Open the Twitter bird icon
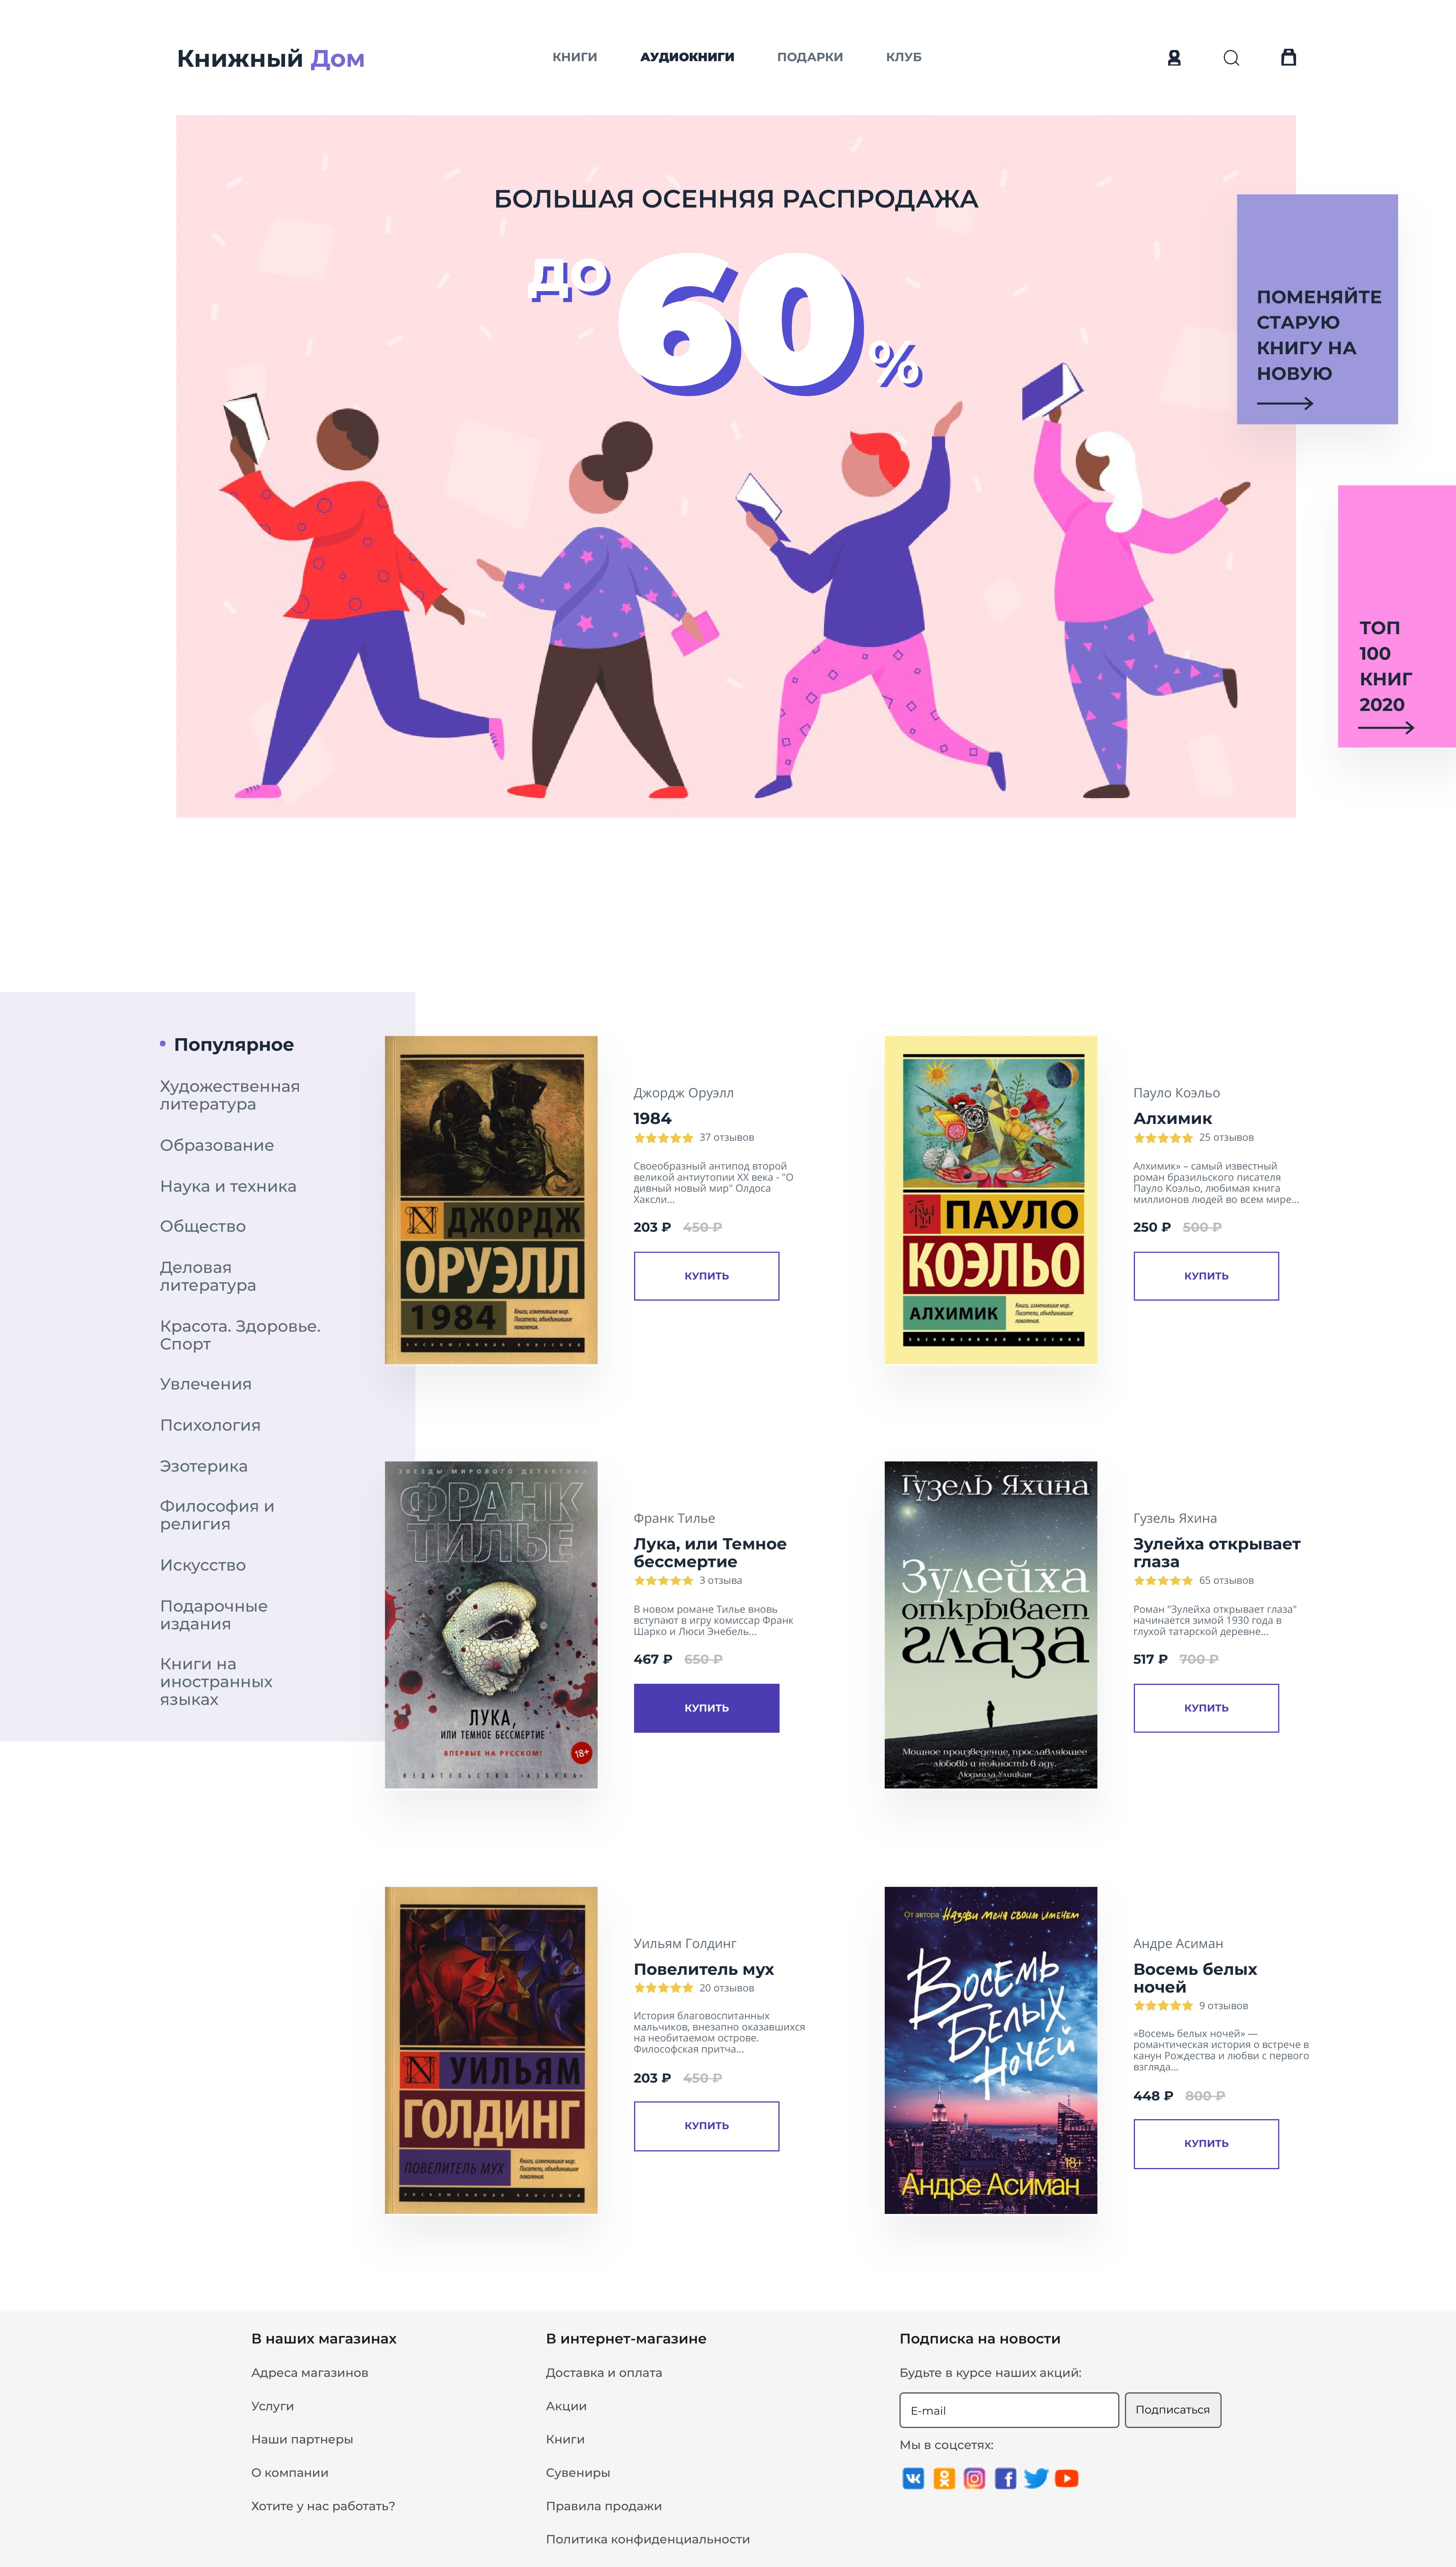1456x2567 pixels. click(1036, 2478)
